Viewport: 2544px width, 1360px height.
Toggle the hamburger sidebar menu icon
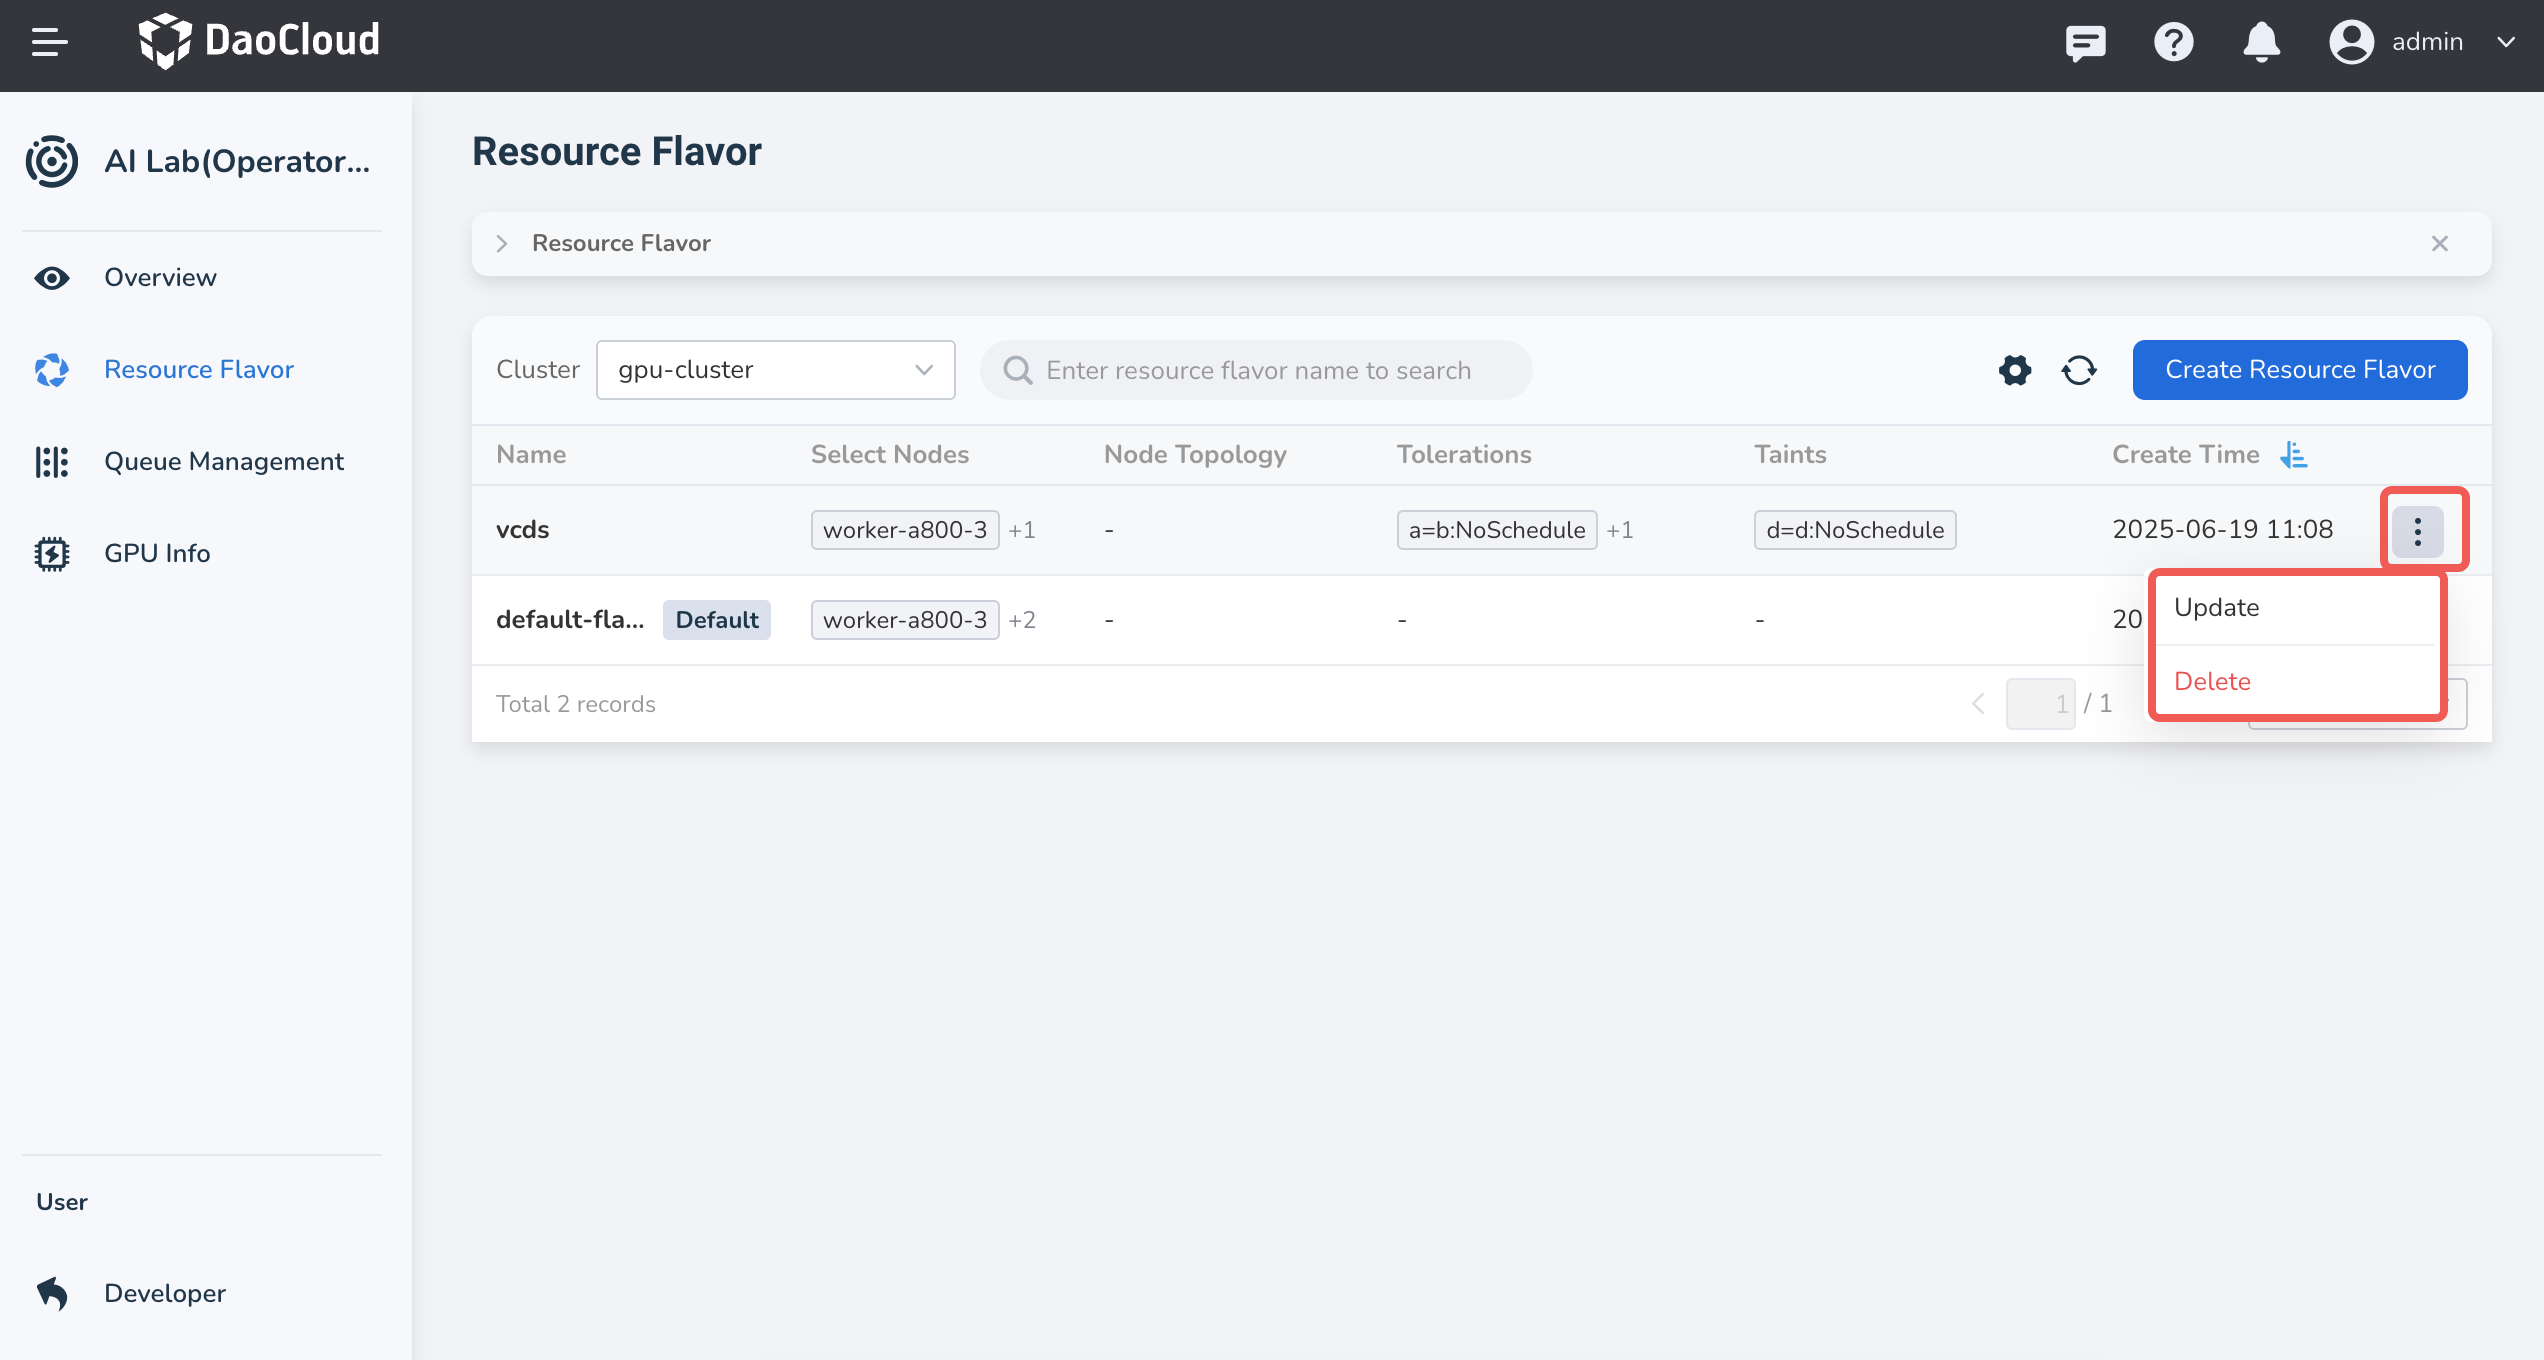click(49, 42)
